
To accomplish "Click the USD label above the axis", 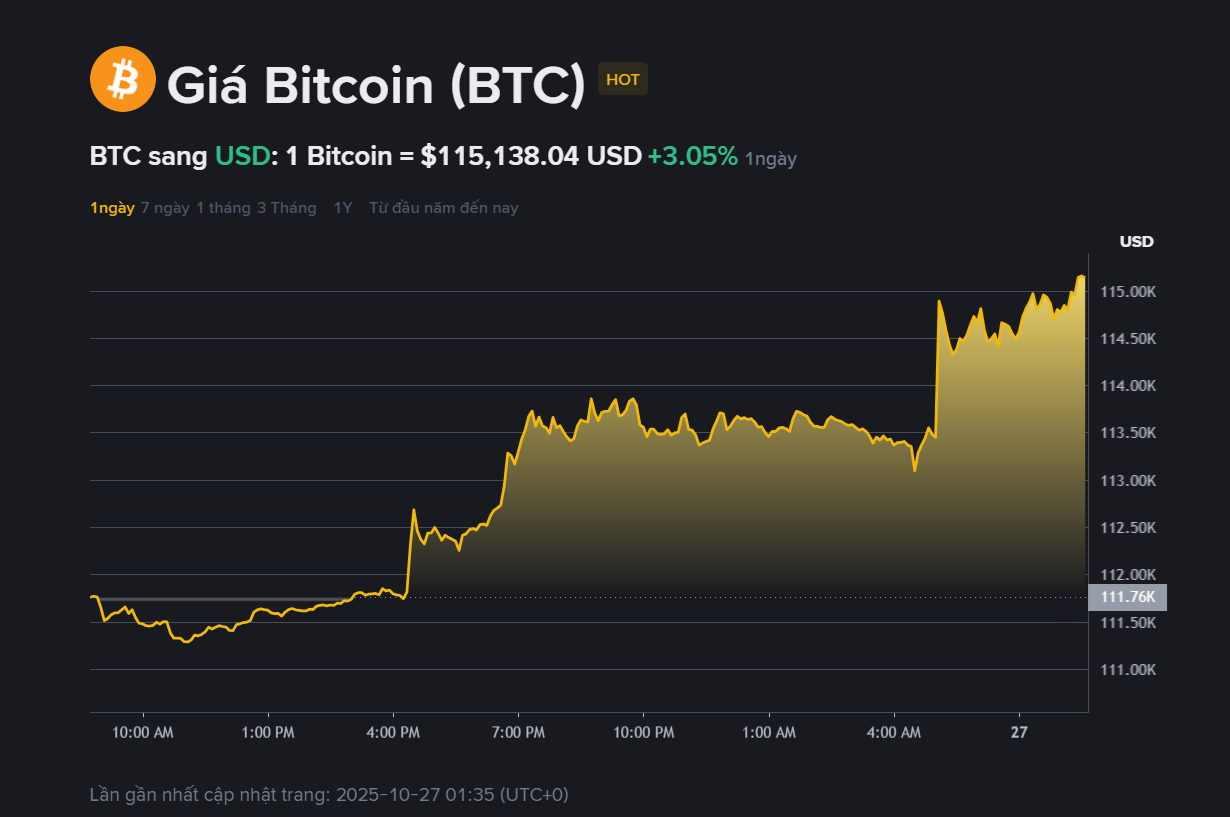I will point(1135,241).
